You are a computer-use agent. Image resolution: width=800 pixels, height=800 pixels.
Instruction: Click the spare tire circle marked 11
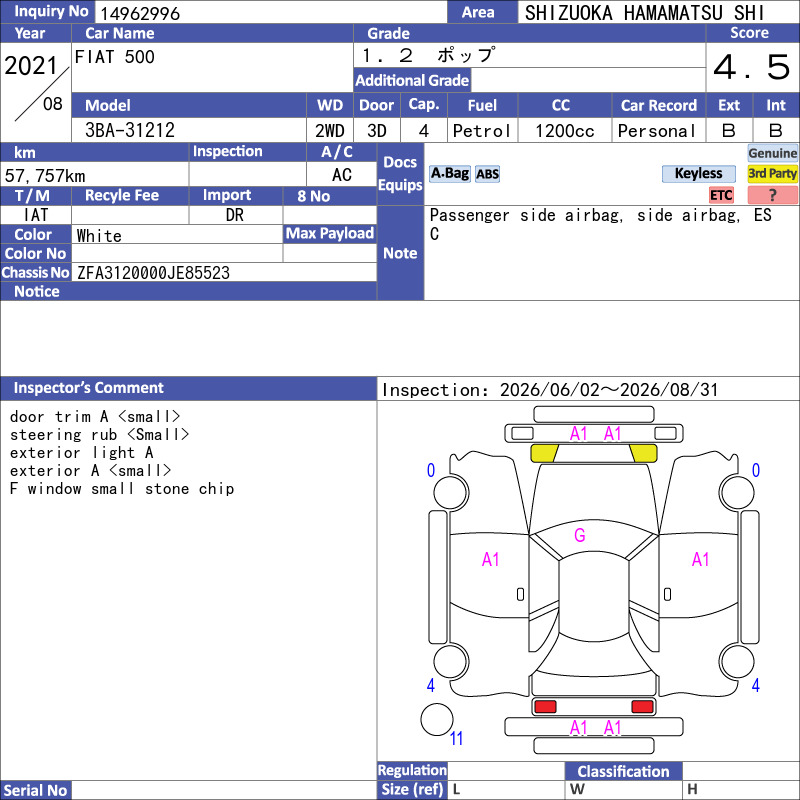tap(437, 719)
